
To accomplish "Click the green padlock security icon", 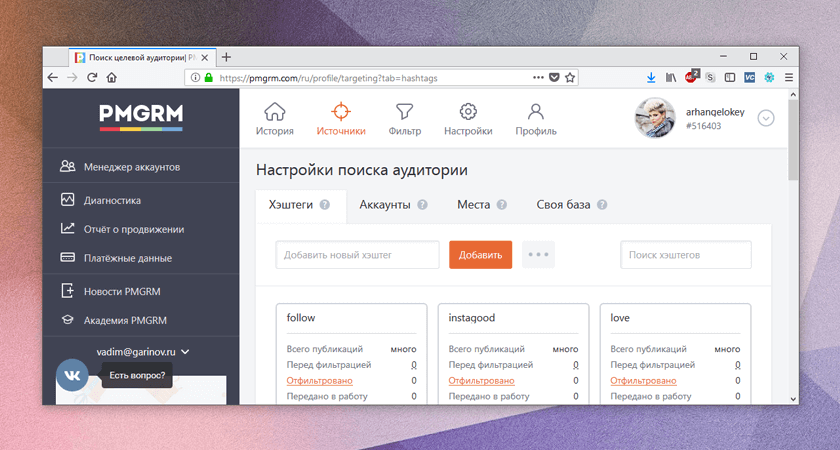I will point(208,78).
